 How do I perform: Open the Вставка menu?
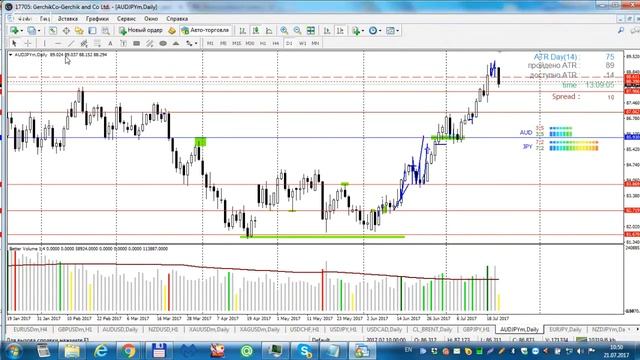click(68, 19)
